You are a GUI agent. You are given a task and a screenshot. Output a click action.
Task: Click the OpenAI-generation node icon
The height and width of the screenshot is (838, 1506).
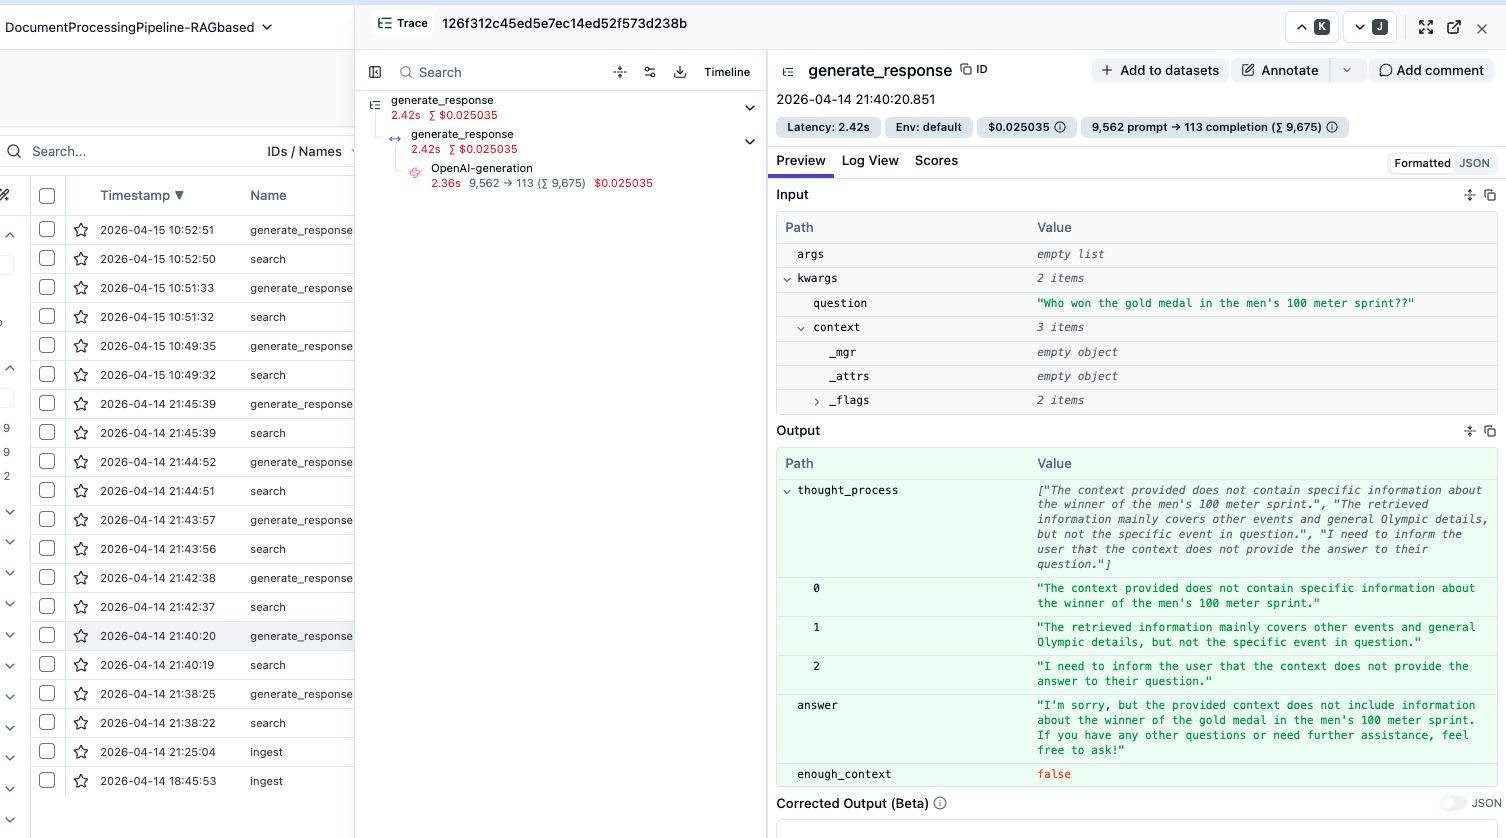[x=415, y=172]
